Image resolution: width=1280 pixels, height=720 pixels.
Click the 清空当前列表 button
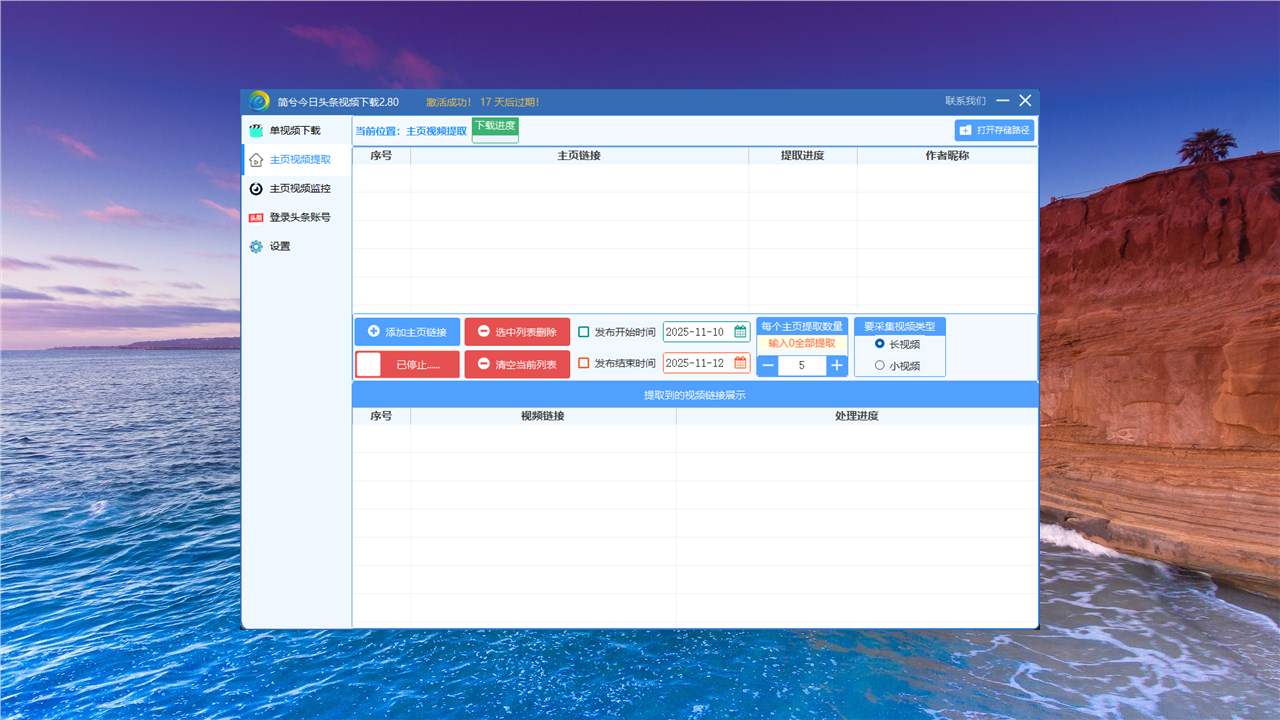coord(517,364)
